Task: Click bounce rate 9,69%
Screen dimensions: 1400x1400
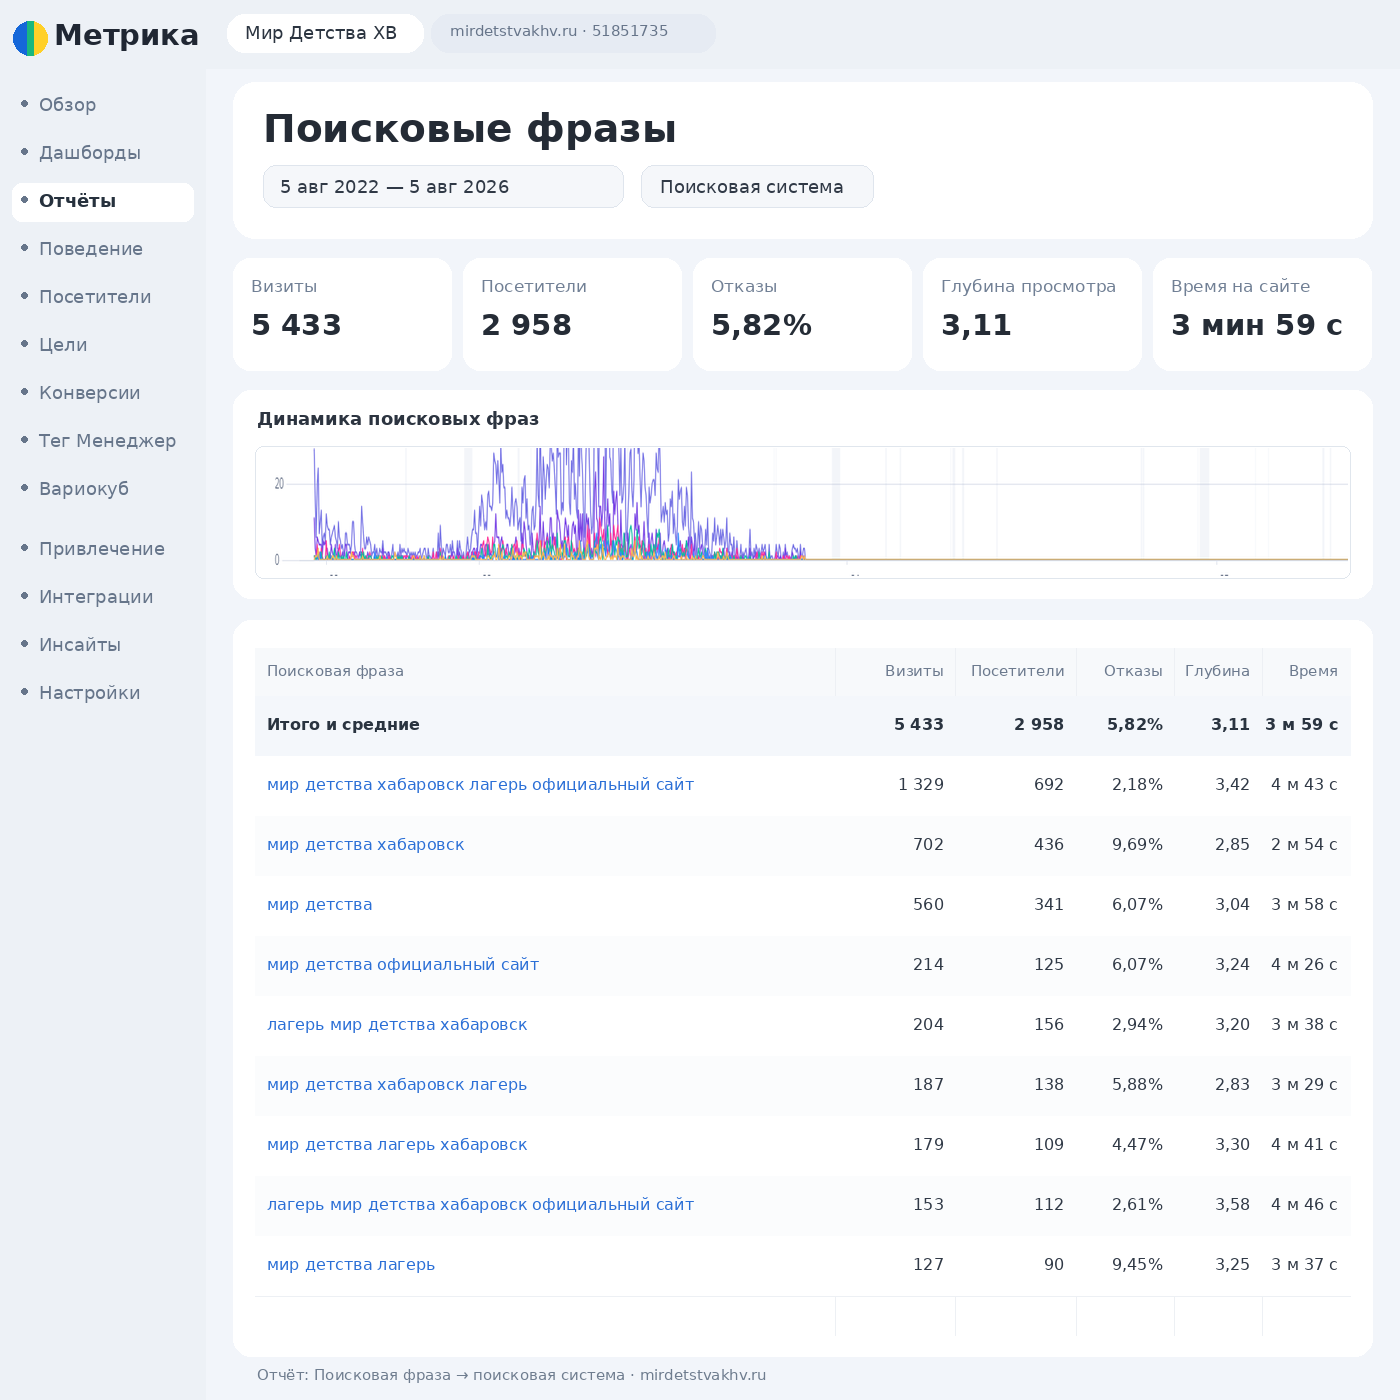Action: point(1137,845)
